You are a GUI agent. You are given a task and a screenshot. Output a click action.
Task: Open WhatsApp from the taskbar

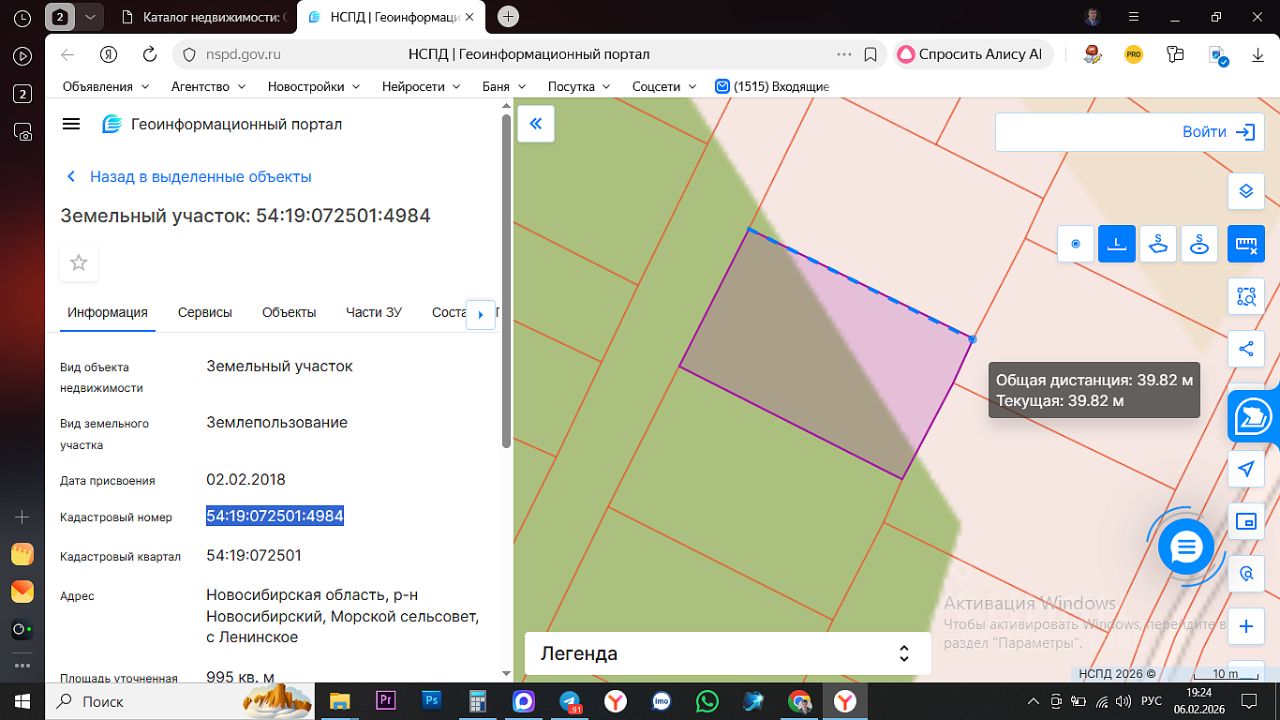708,701
